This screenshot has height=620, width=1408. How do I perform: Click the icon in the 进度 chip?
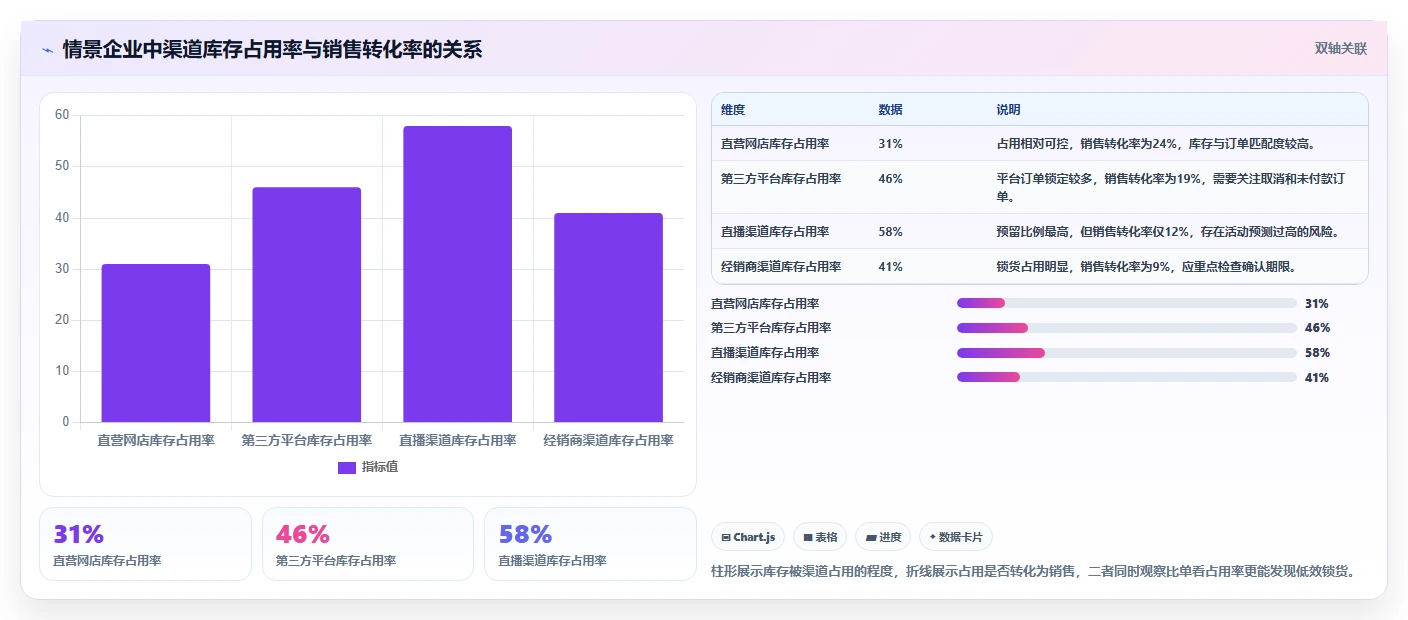point(870,537)
